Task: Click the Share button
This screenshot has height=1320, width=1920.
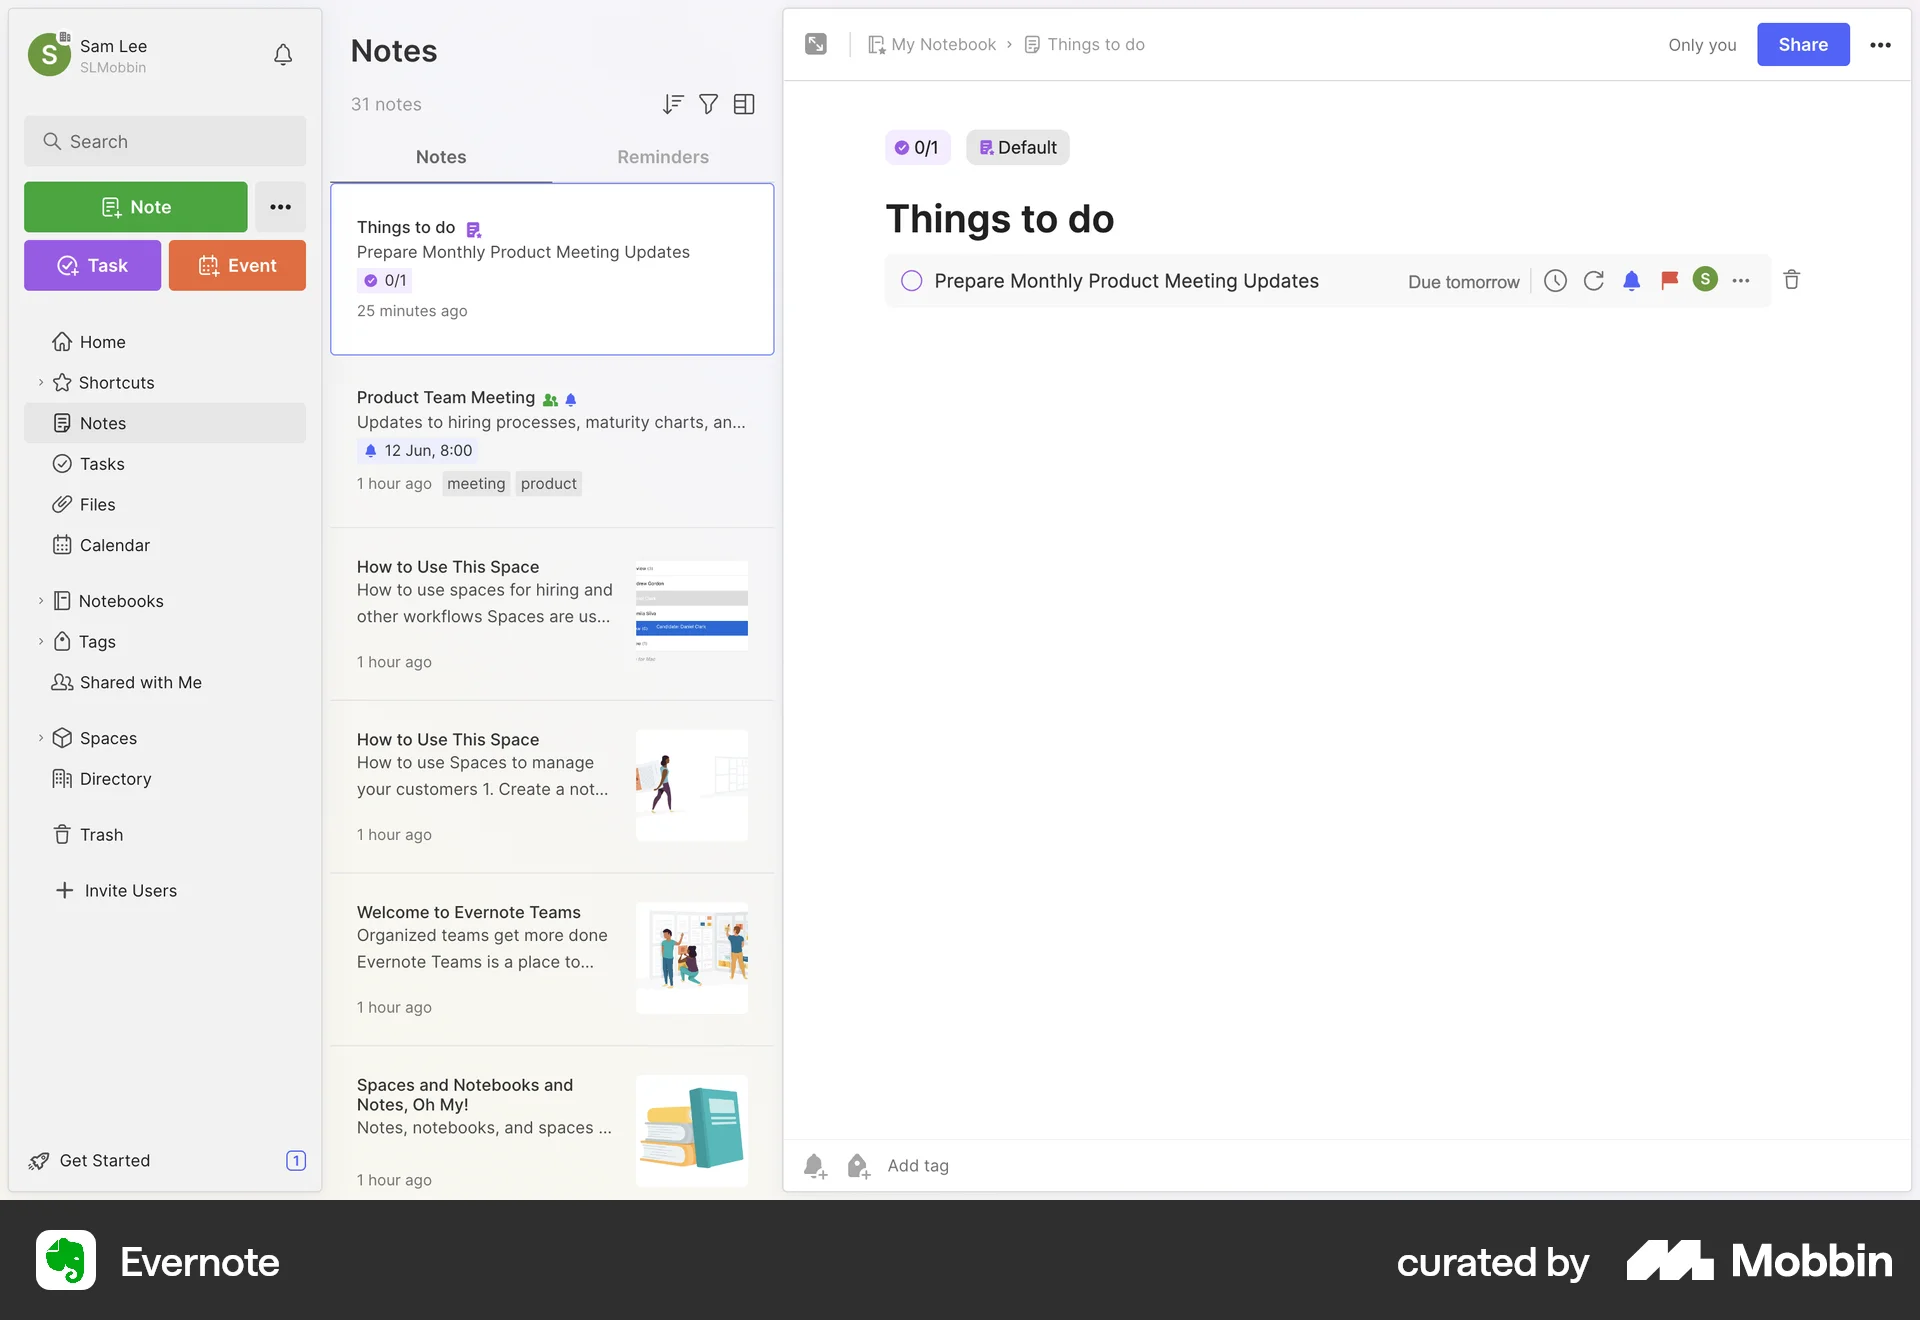Action: (1803, 44)
